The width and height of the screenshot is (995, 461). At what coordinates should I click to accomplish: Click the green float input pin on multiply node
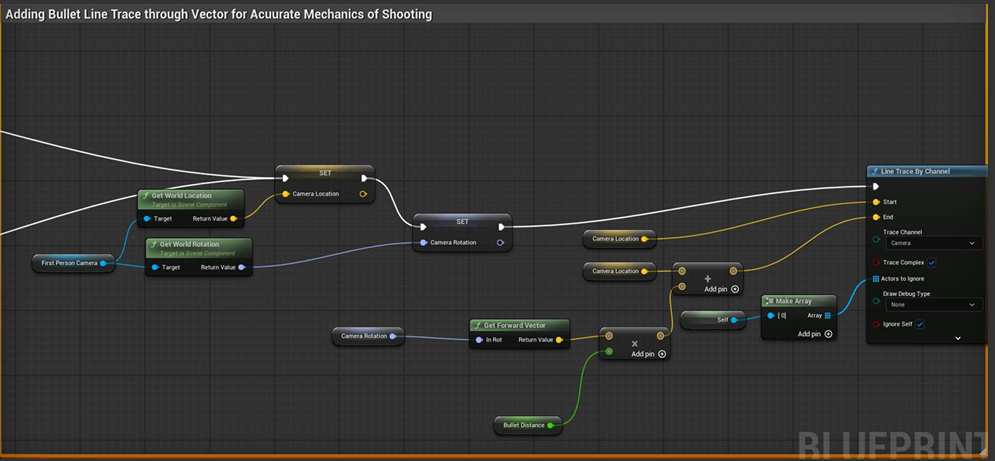[x=609, y=351]
